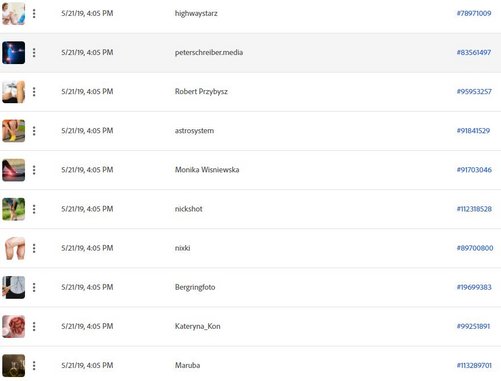Open the three-dot menu for astrosystem
This screenshot has height=381, width=501.
(34, 131)
